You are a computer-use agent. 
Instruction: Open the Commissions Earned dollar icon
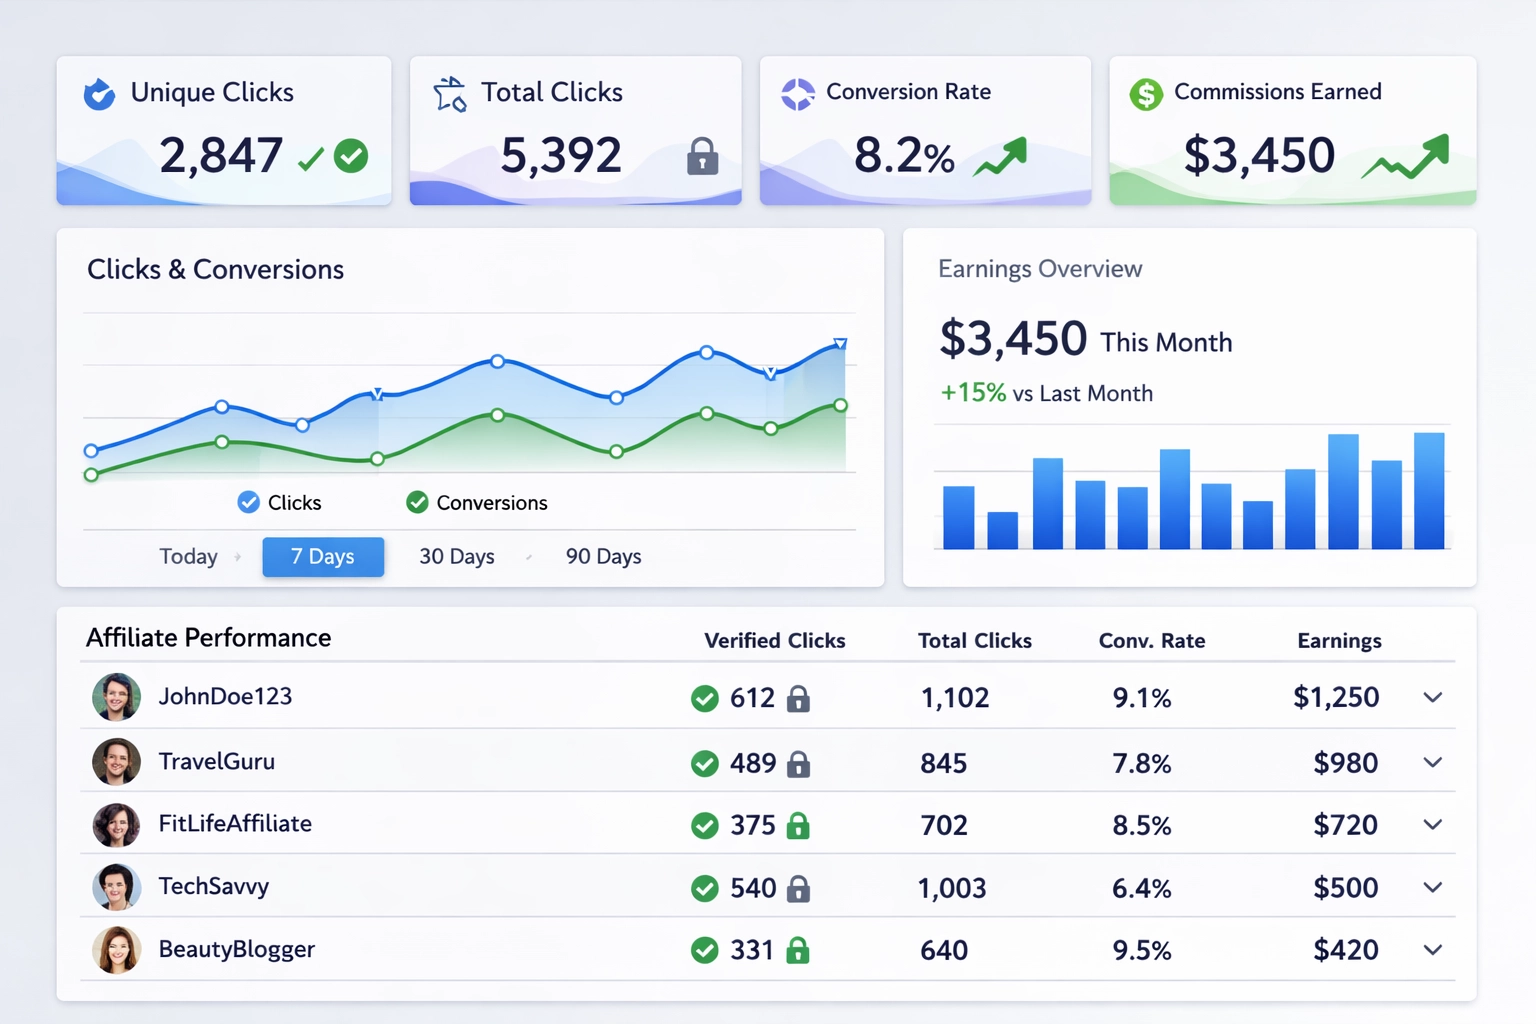click(x=1146, y=94)
